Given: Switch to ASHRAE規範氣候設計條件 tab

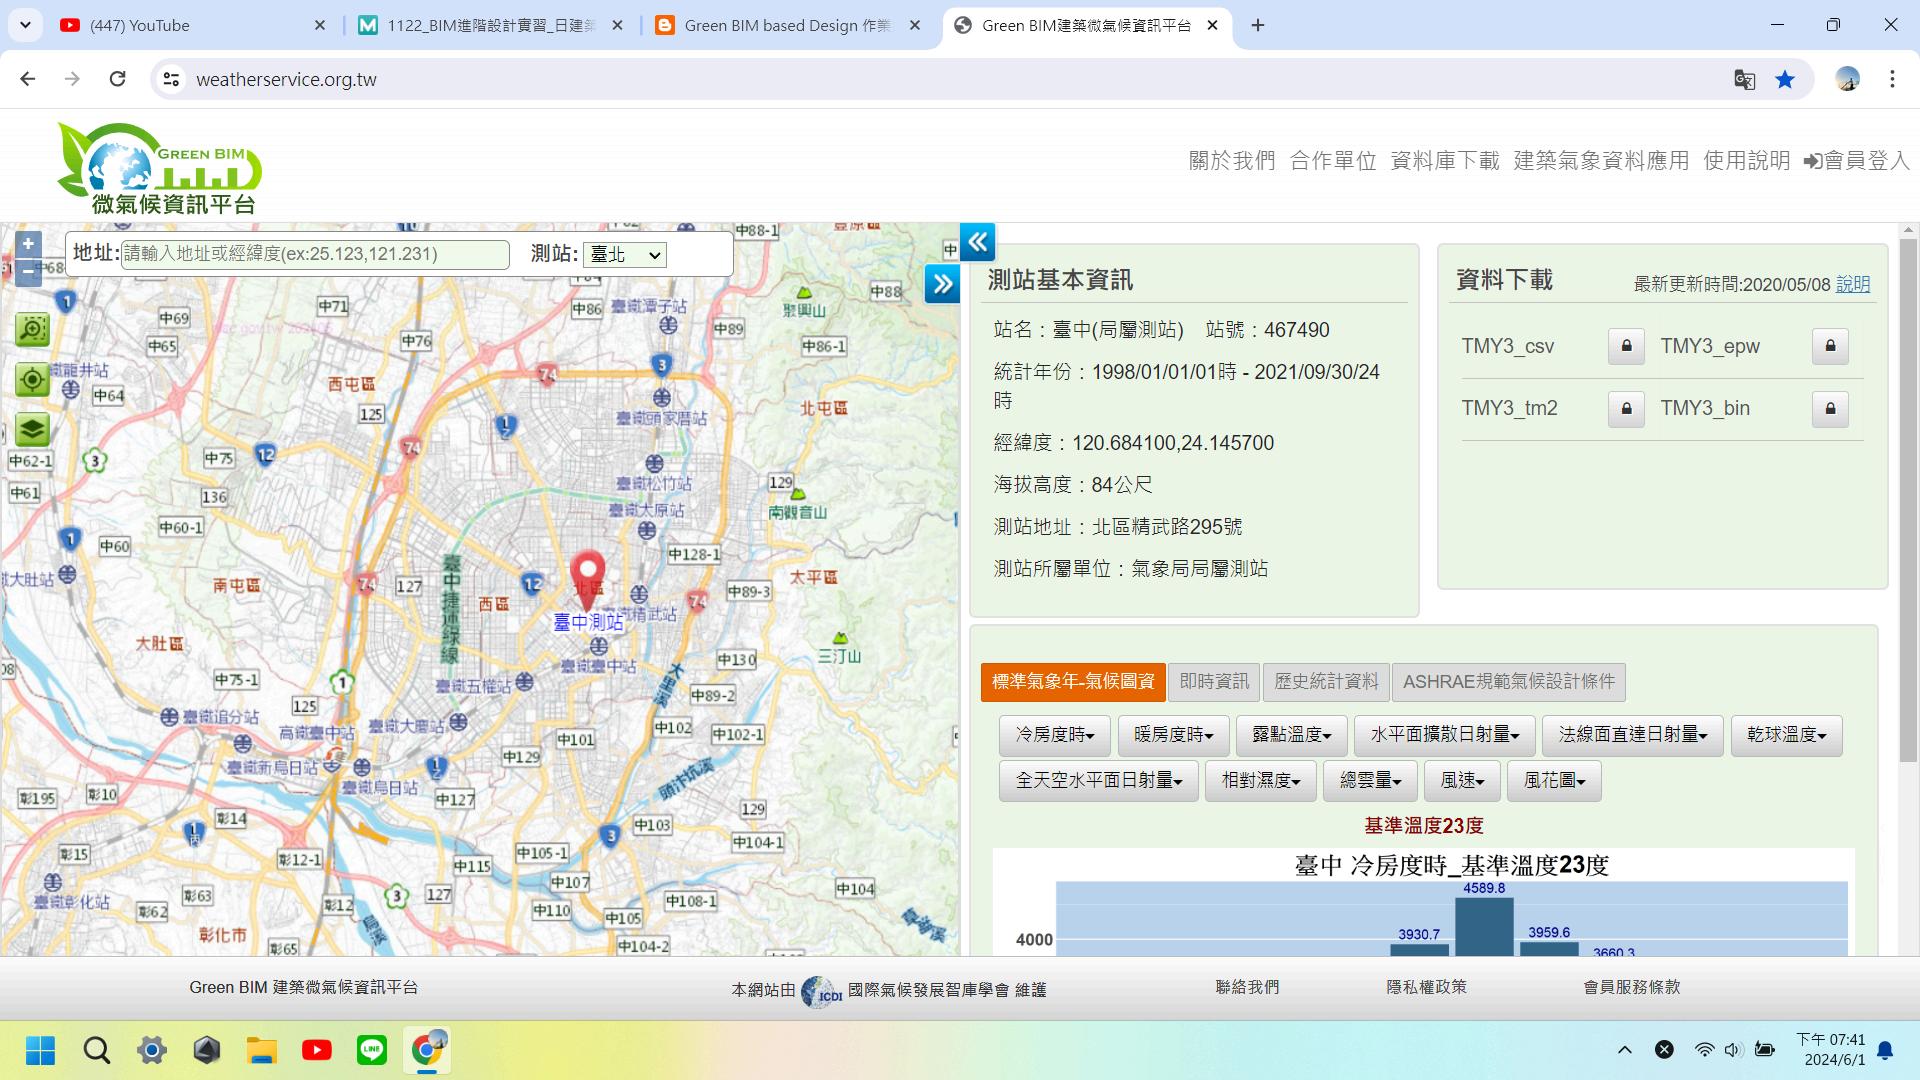Looking at the screenshot, I should [x=1508, y=682].
